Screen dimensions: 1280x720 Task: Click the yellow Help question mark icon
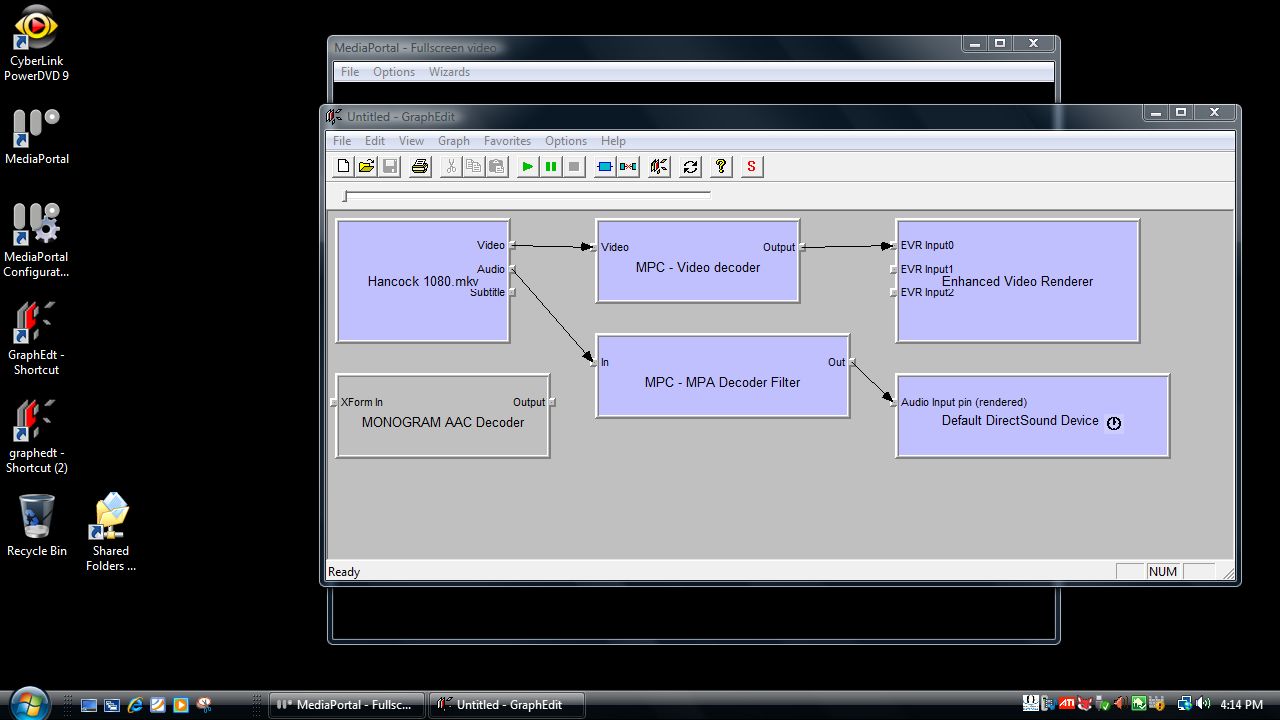(721, 167)
